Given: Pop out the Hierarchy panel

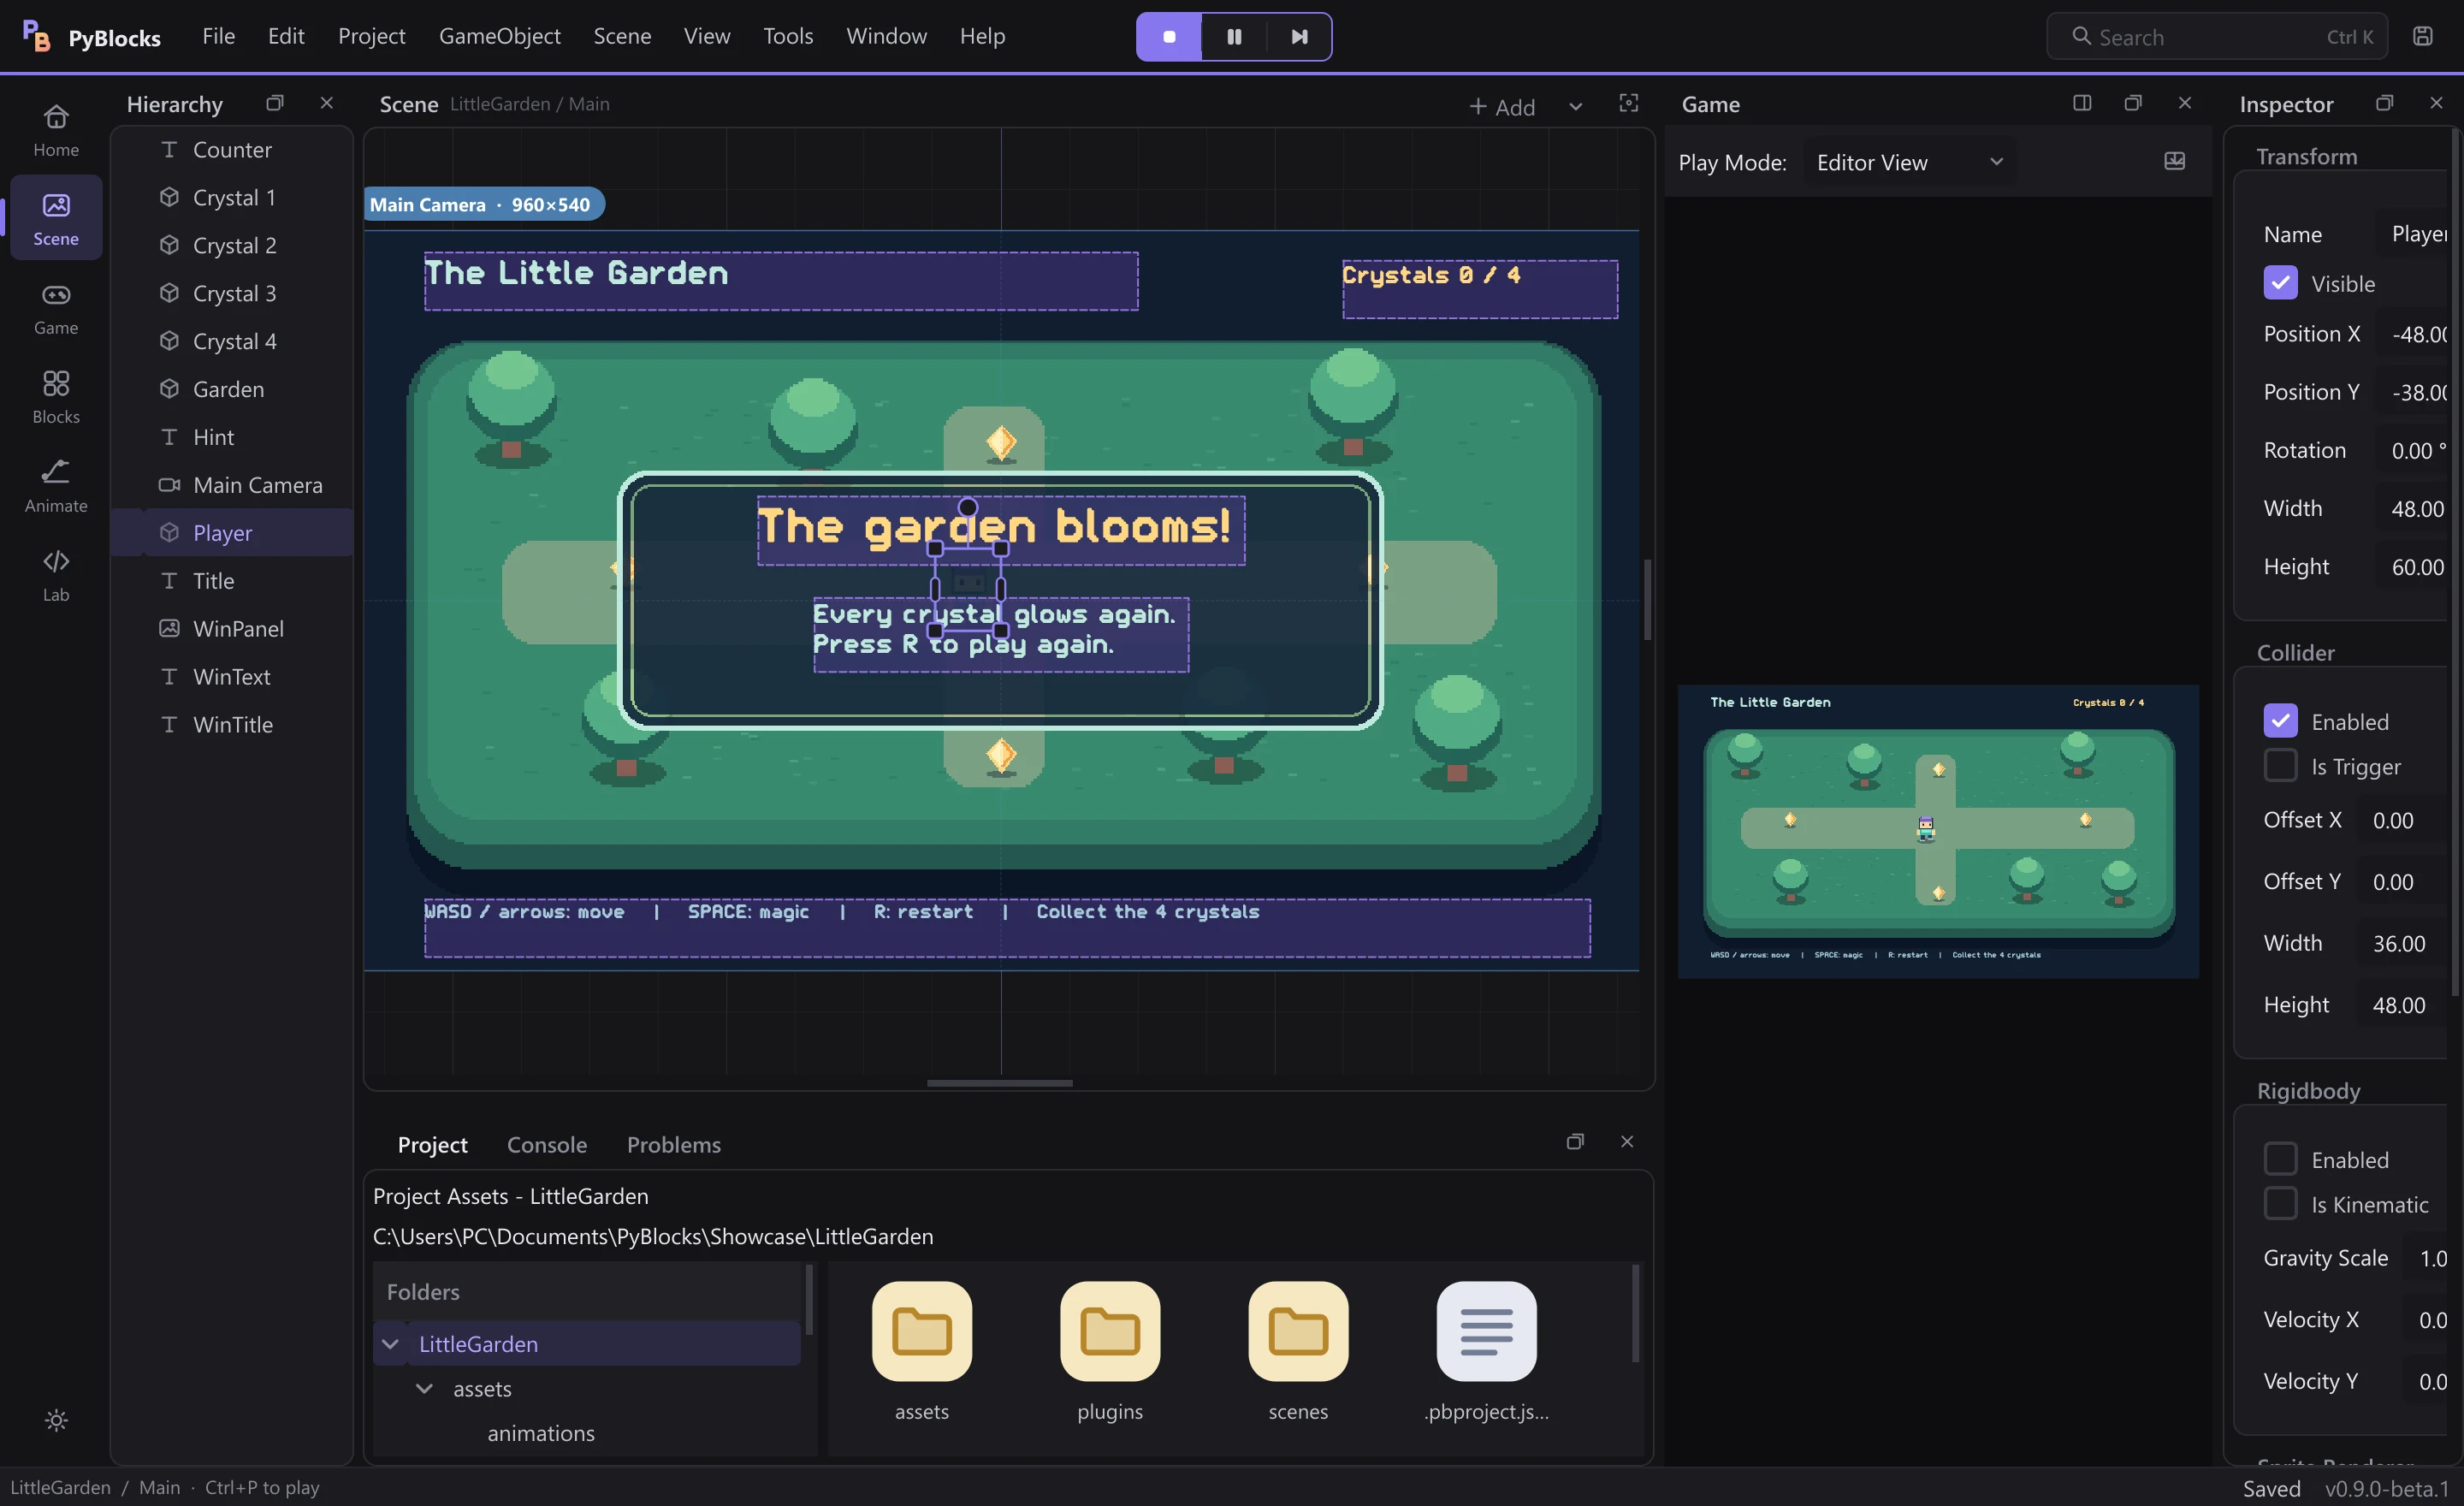Looking at the screenshot, I should coord(275,103).
